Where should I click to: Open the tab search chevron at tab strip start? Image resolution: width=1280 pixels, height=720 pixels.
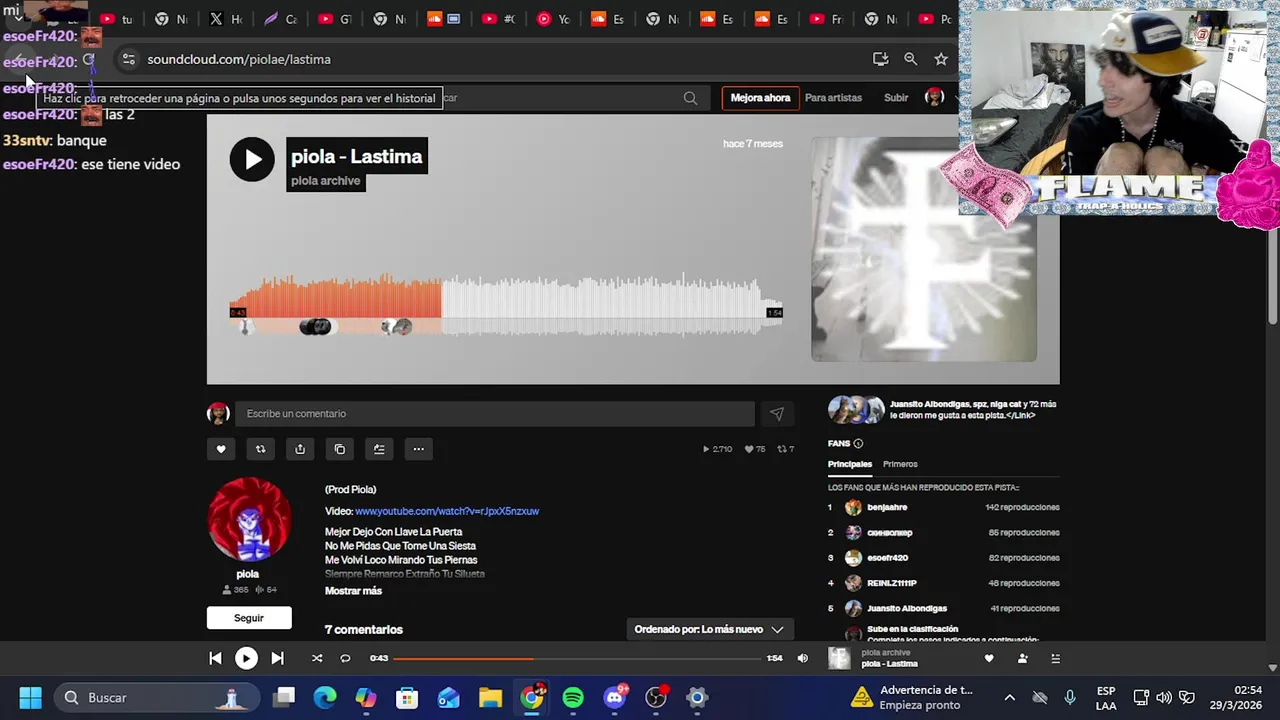pyautogui.click(x=18, y=17)
